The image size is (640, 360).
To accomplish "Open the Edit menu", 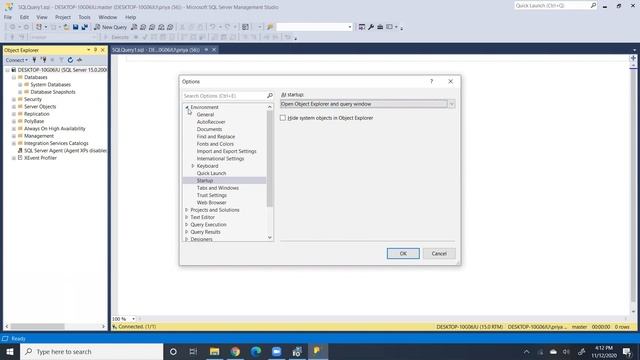I will (24, 17).
